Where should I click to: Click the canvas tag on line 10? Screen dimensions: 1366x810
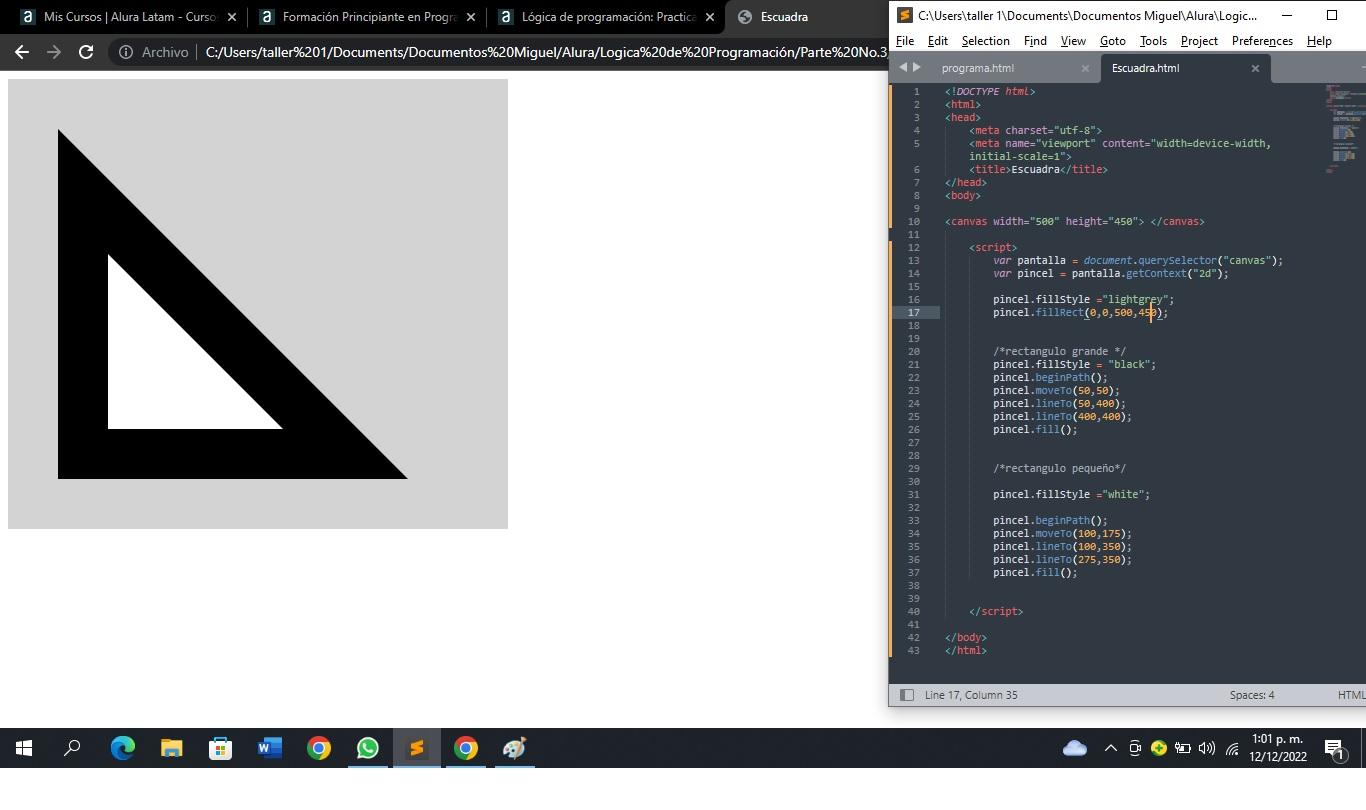(x=1074, y=221)
